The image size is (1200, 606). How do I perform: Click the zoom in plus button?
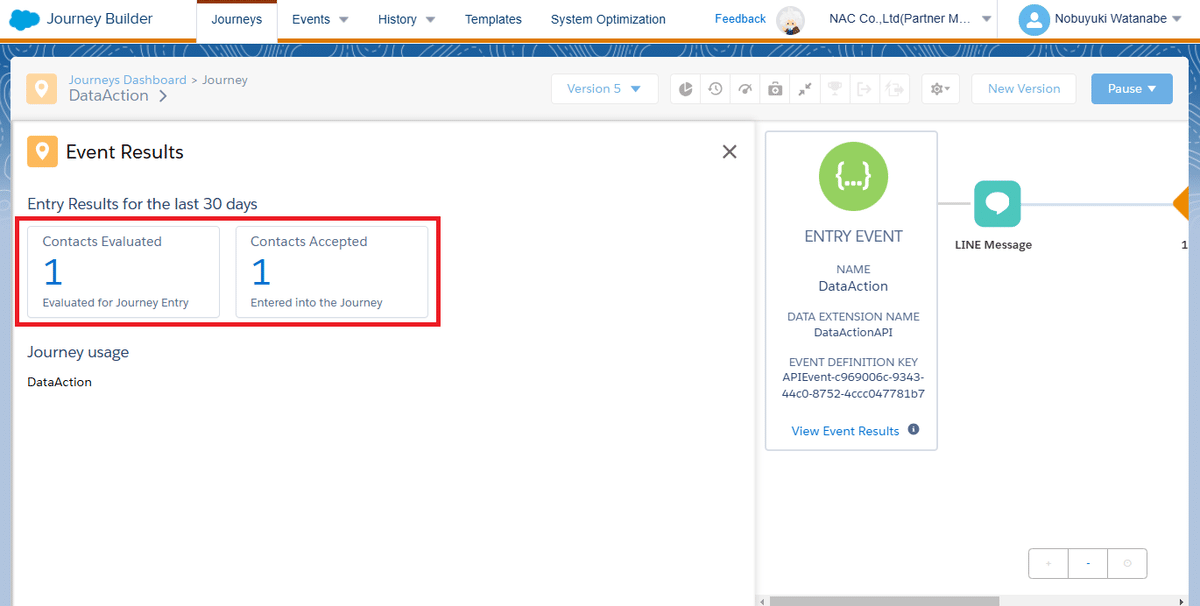[x=1048, y=564]
